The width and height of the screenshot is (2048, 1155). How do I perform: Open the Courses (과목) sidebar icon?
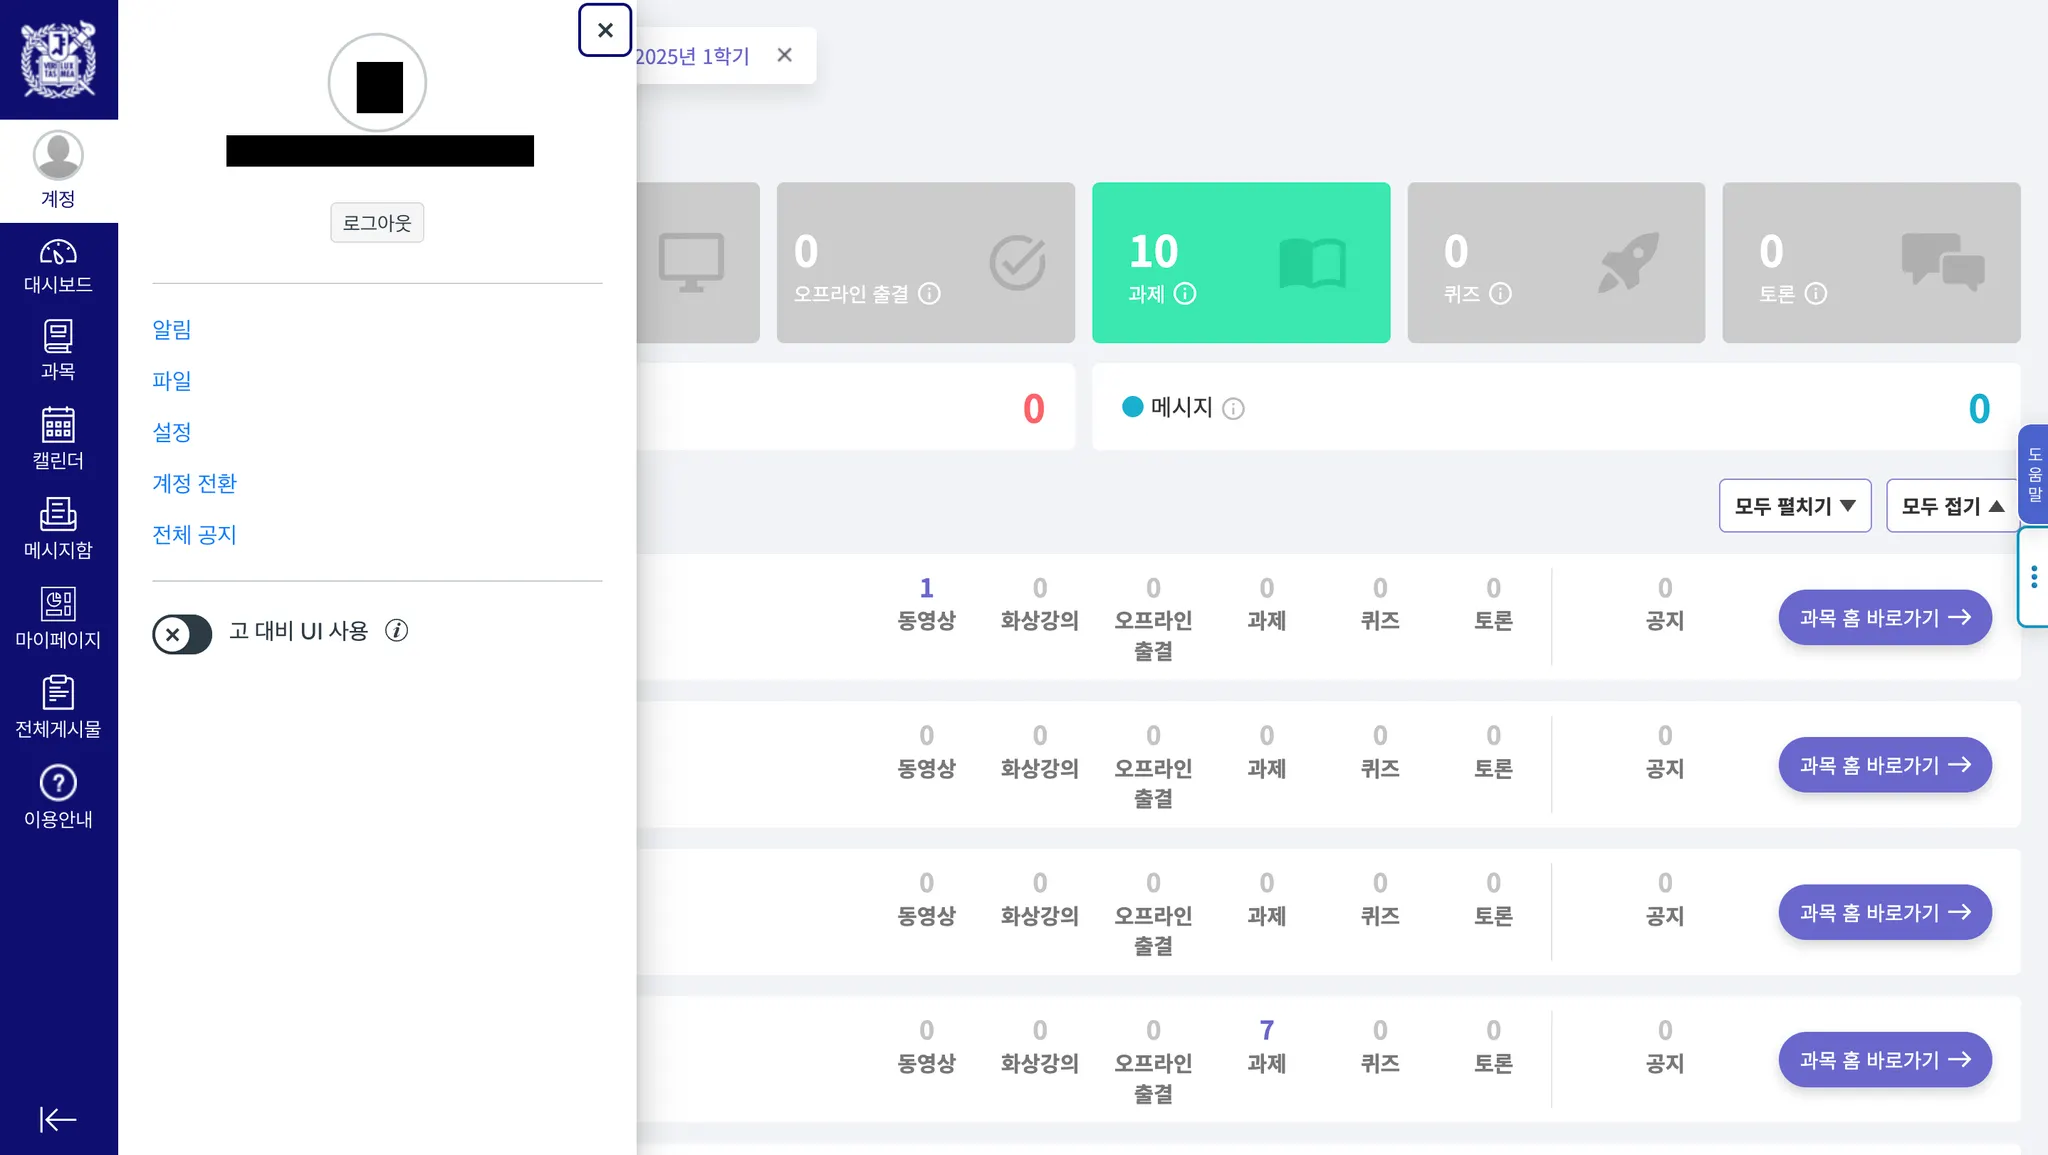pos(58,350)
